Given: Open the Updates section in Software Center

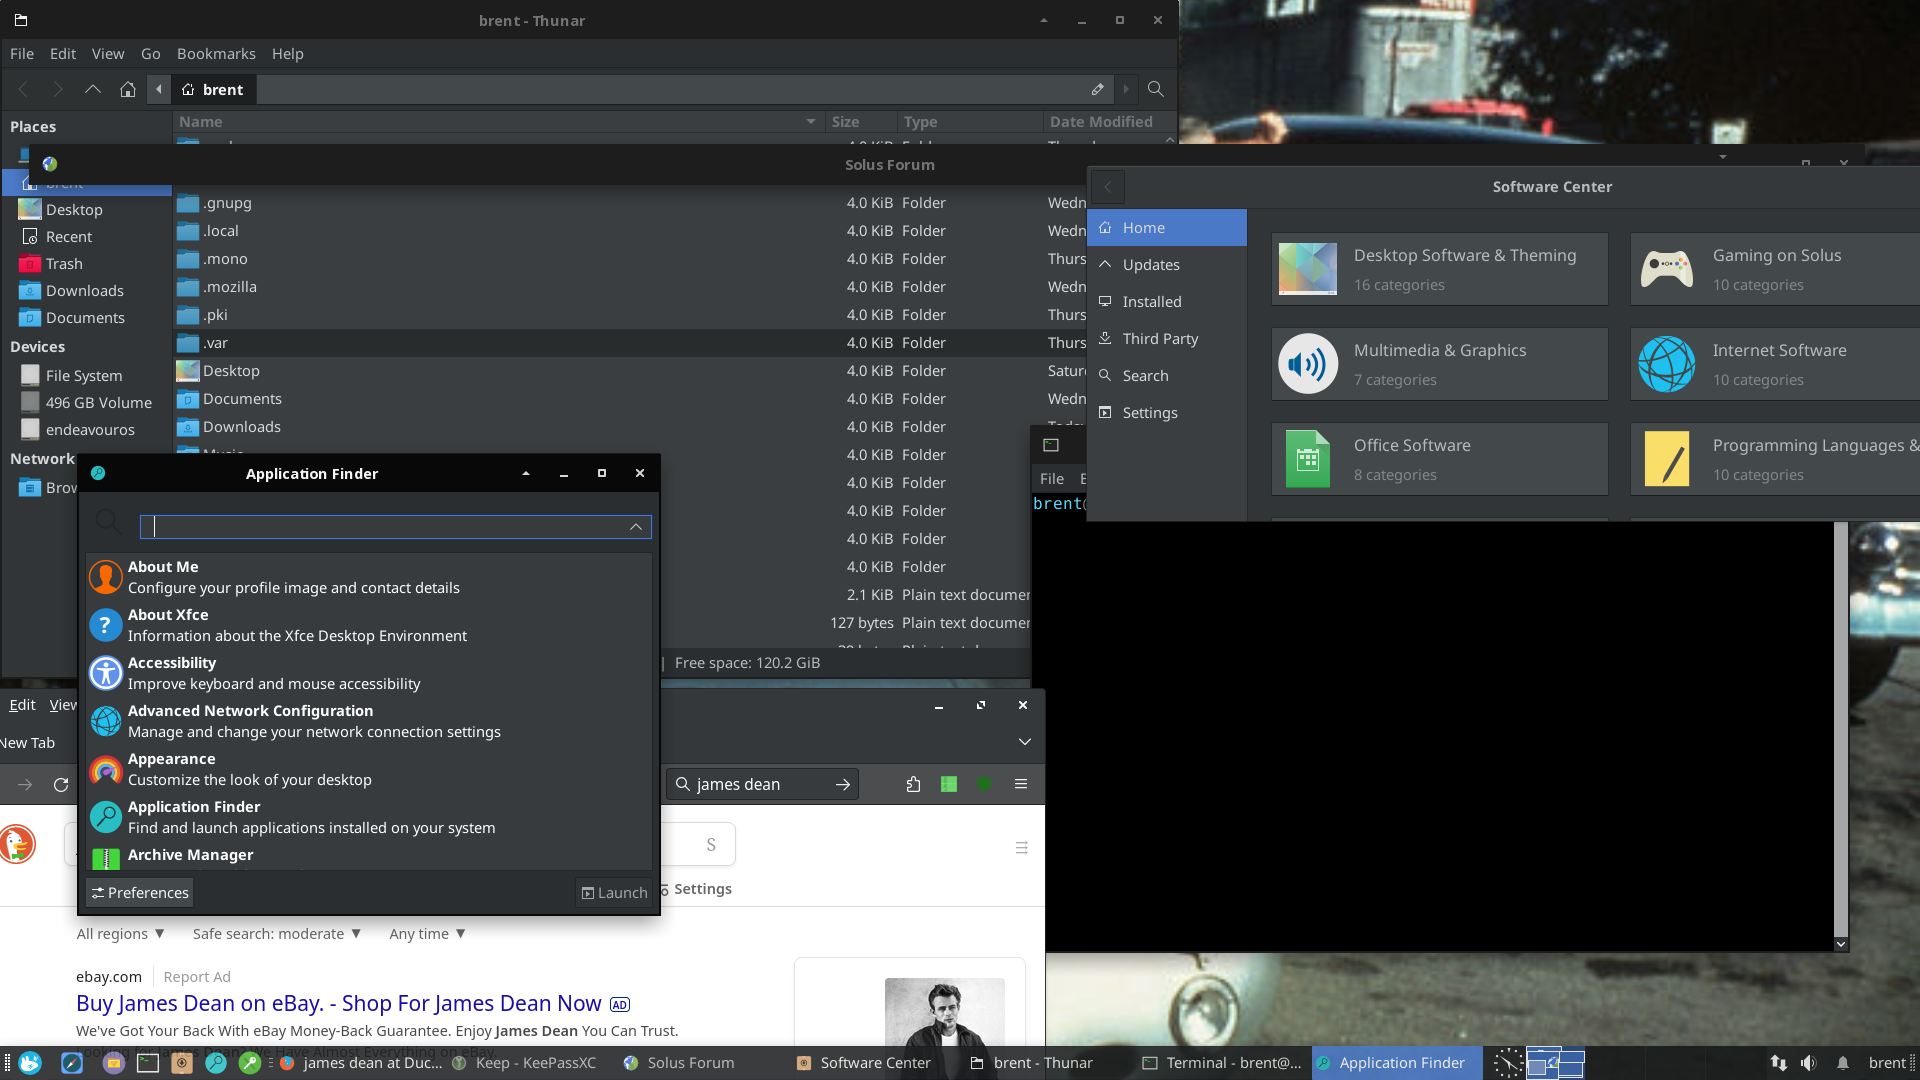Looking at the screenshot, I should 1150,265.
